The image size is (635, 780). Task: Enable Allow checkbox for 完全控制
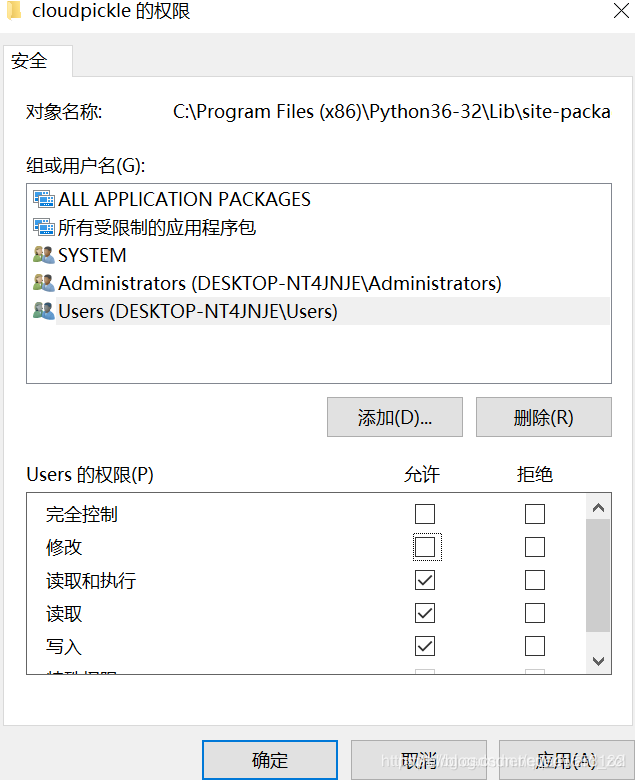425,514
